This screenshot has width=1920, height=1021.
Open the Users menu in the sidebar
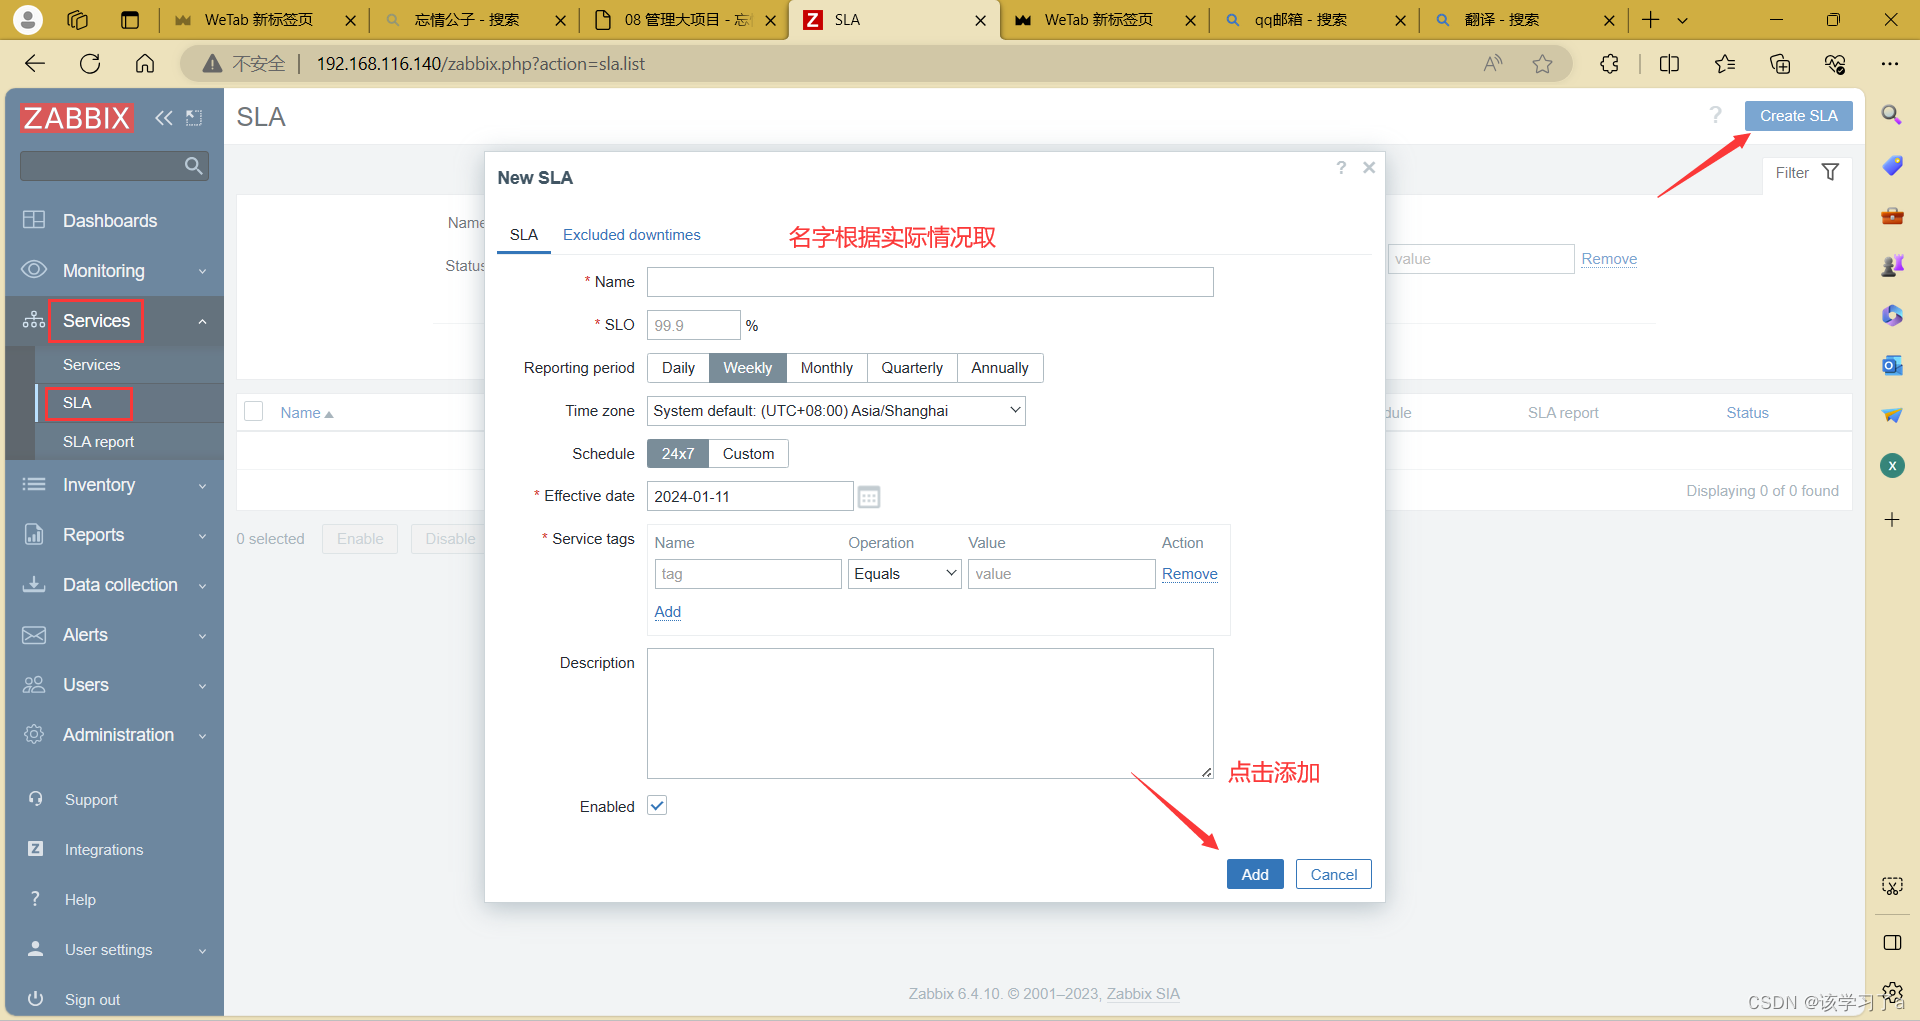coord(115,685)
